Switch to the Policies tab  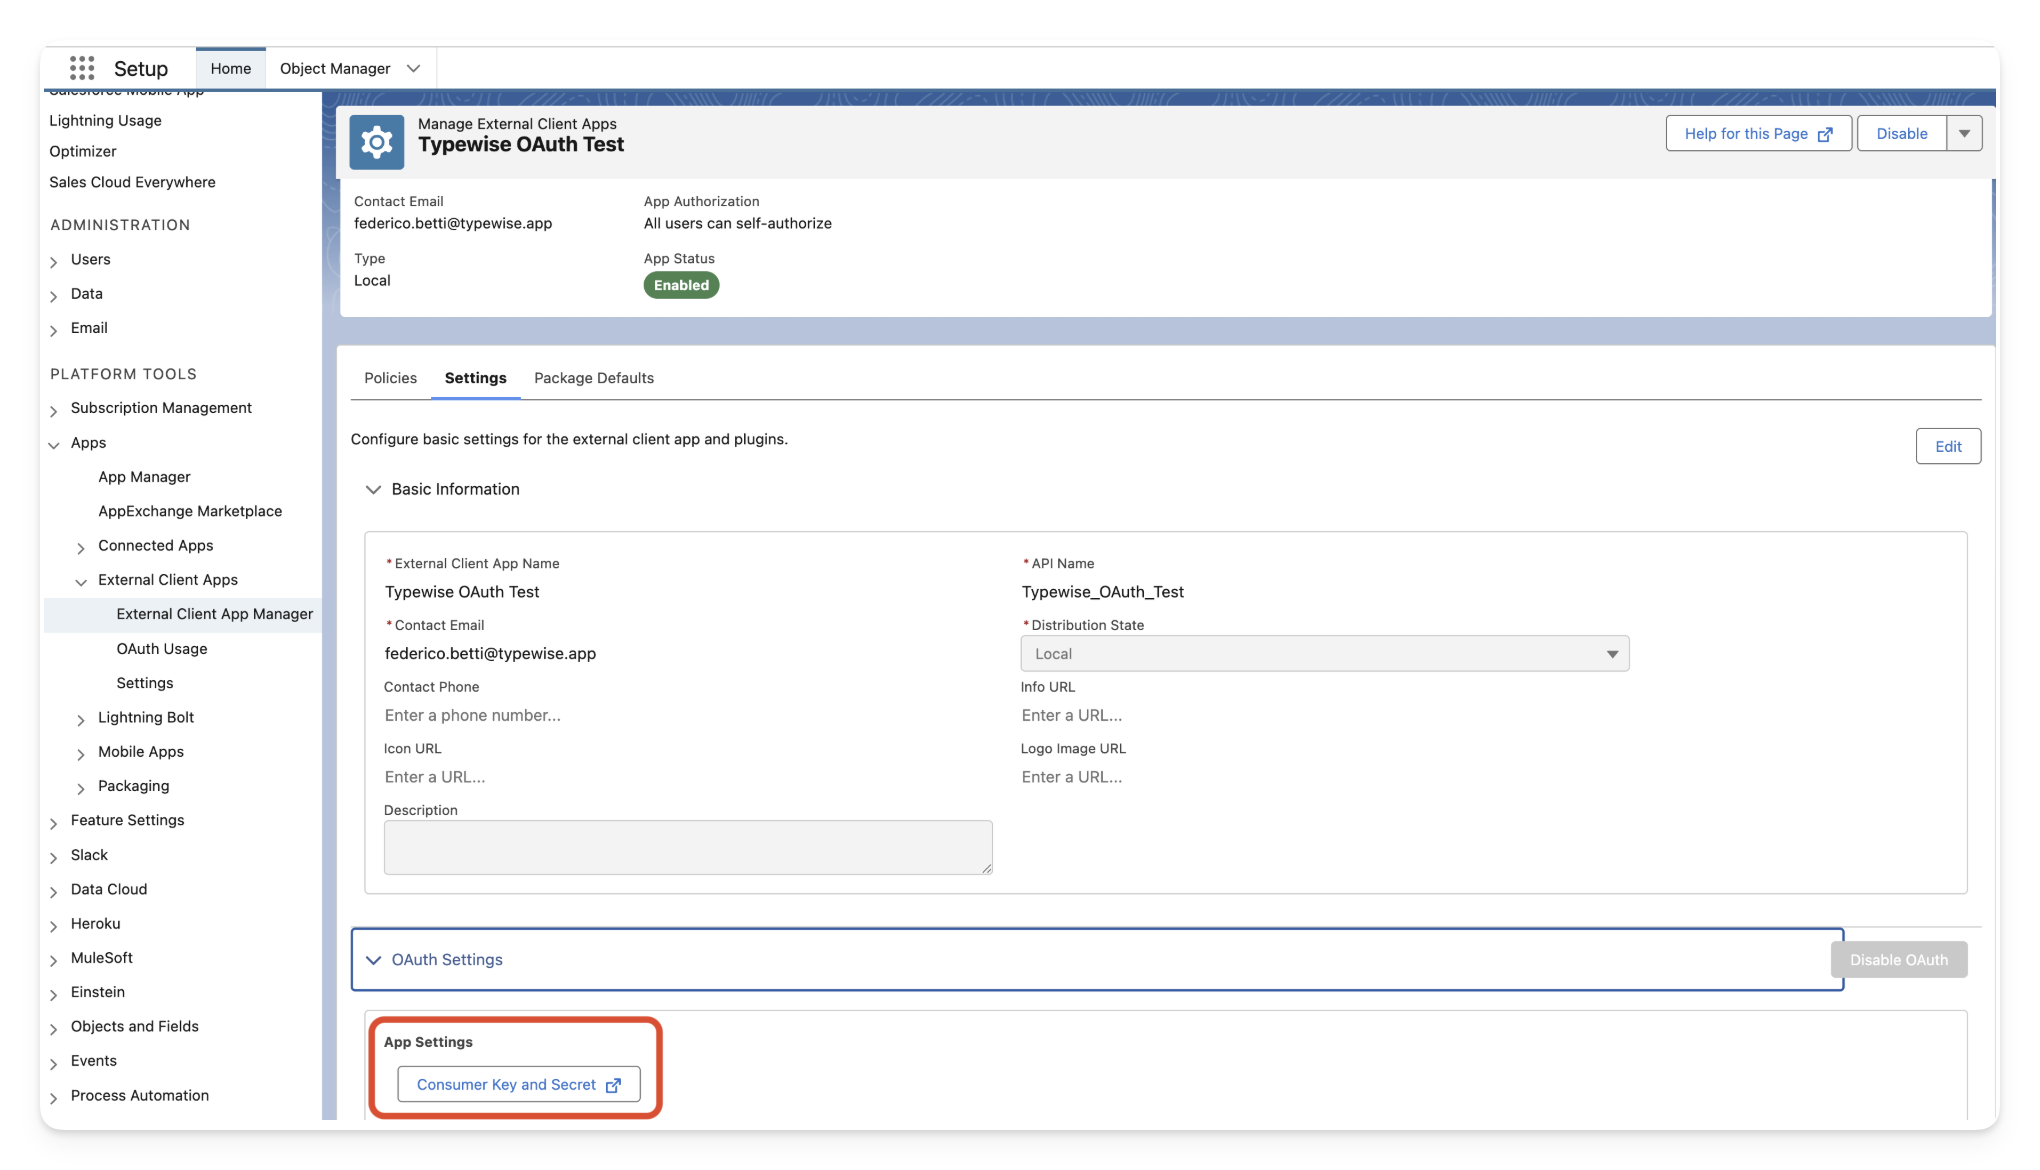(x=390, y=378)
